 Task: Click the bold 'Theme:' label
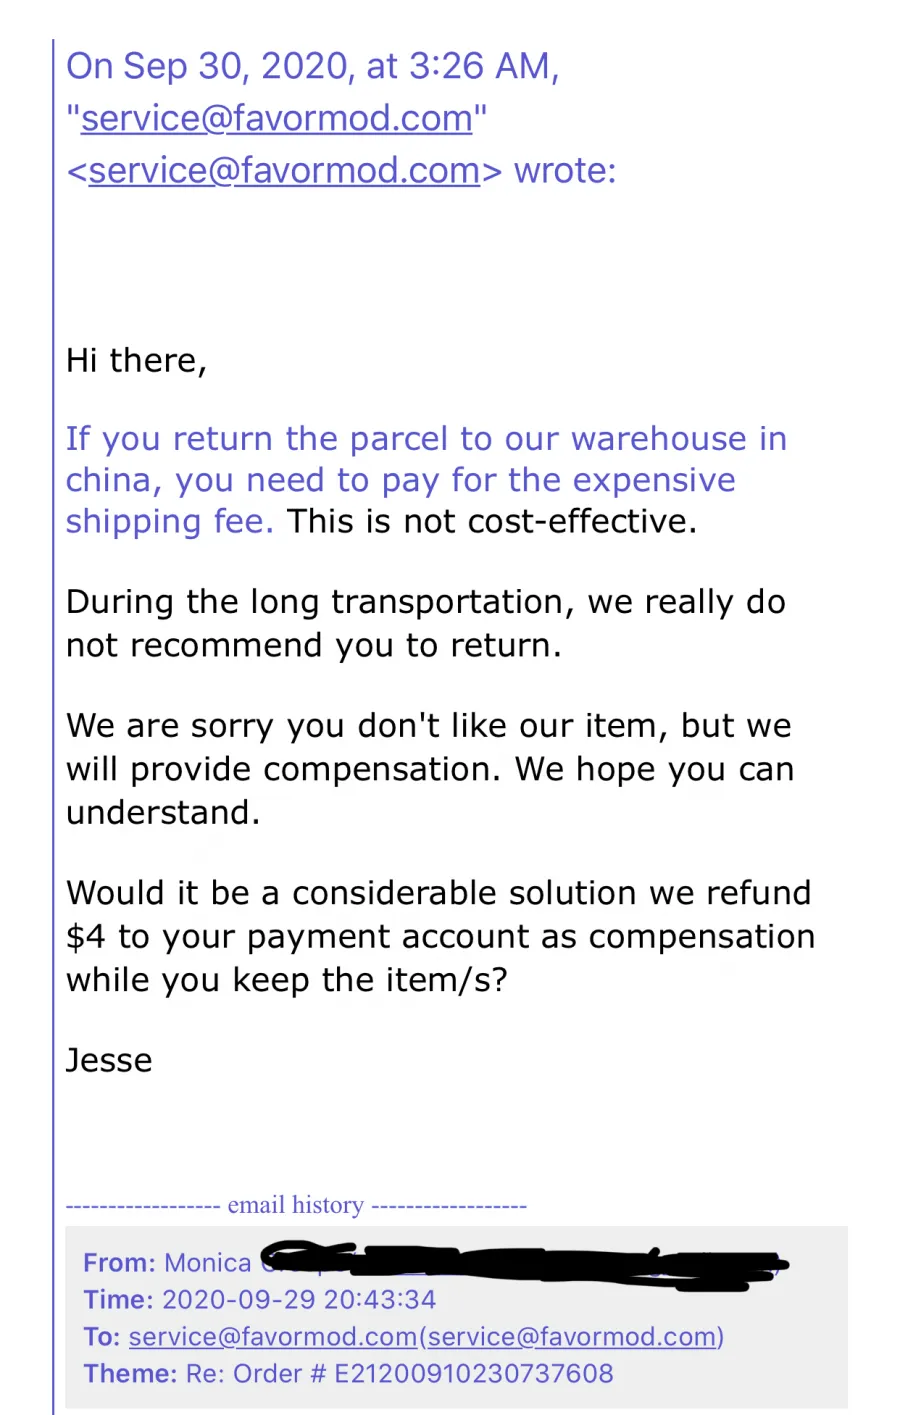[x=130, y=1373]
